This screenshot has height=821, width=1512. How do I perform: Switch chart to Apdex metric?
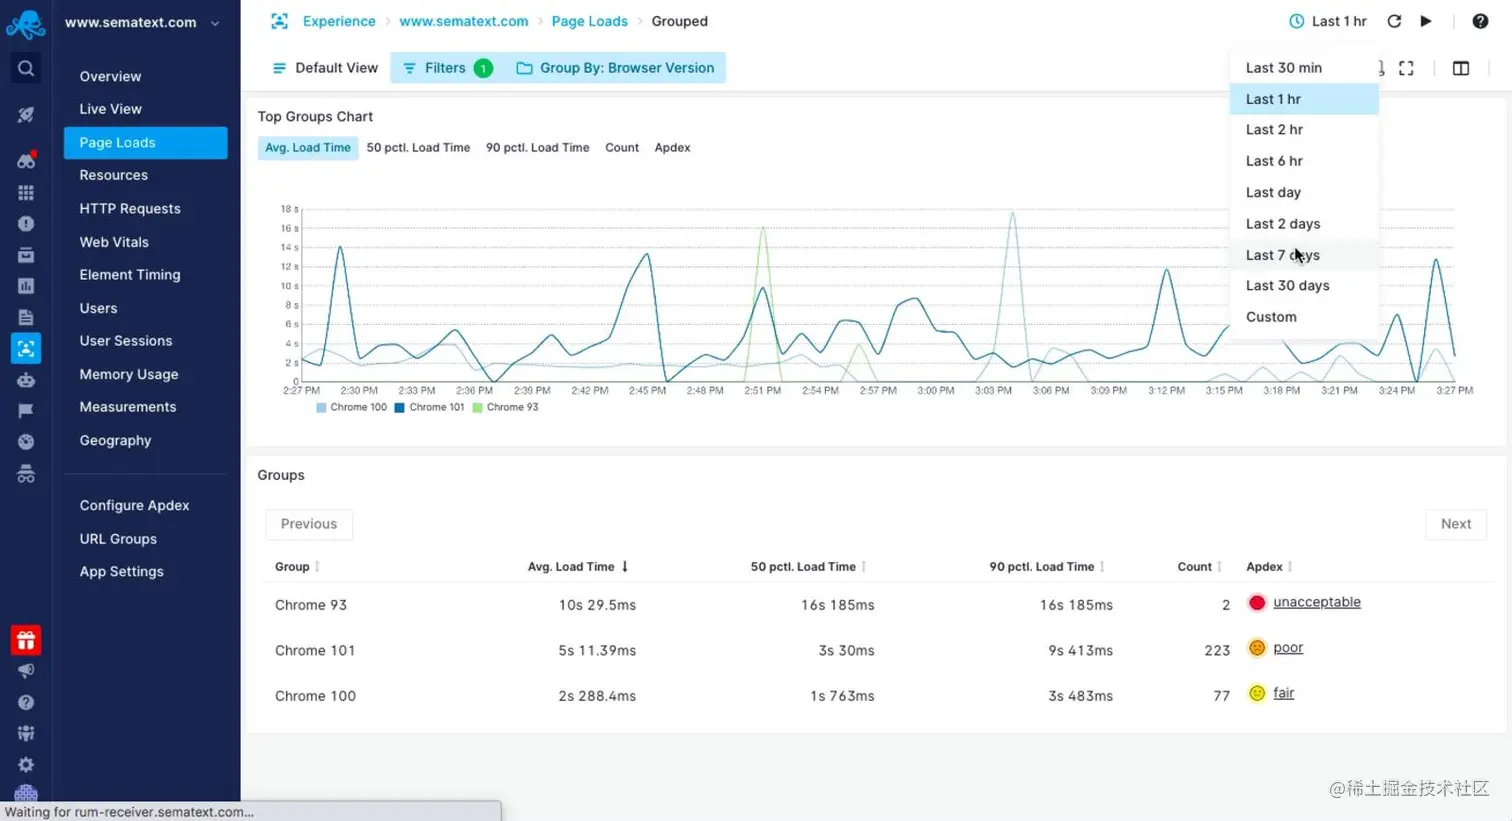[672, 148]
